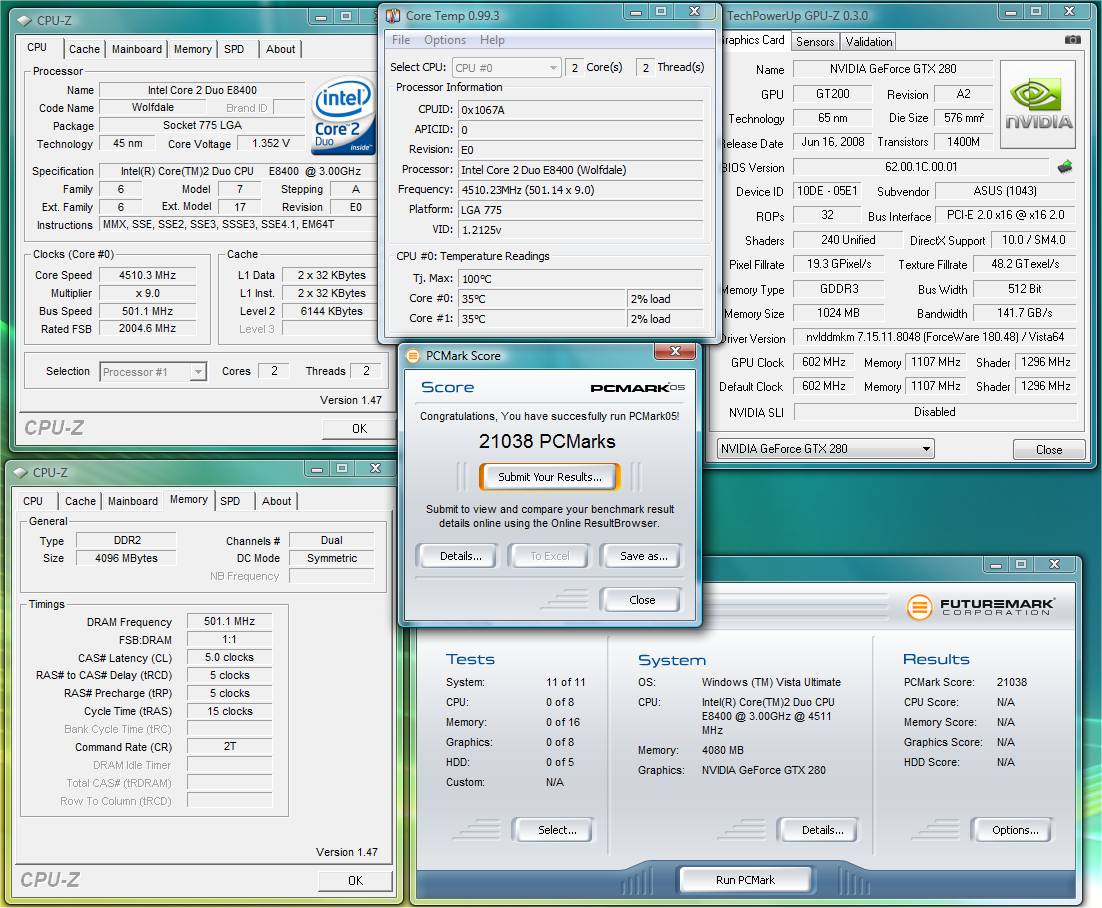Screen dimensions: 1102x908
Task: Click the To Excel button
Action: coord(550,556)
